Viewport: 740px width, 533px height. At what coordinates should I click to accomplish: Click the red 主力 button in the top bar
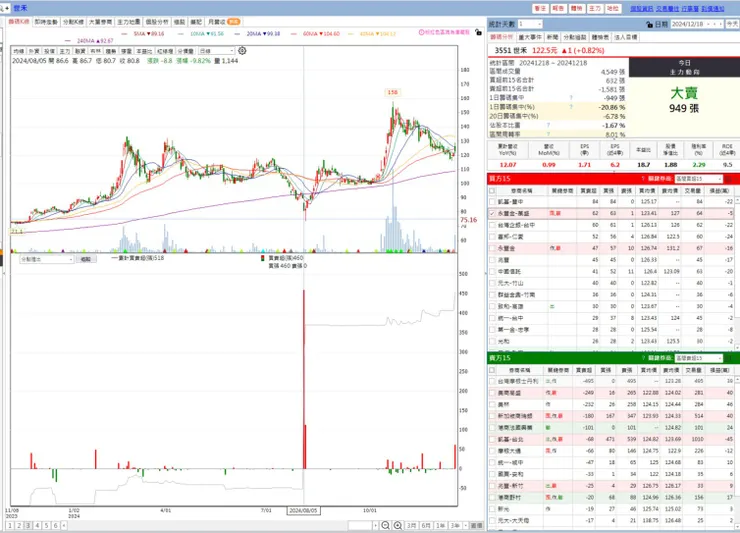(x=595, y=8)
